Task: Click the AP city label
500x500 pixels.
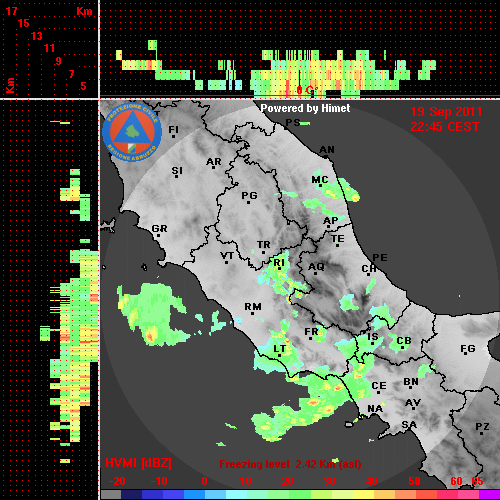Action: 331,221
